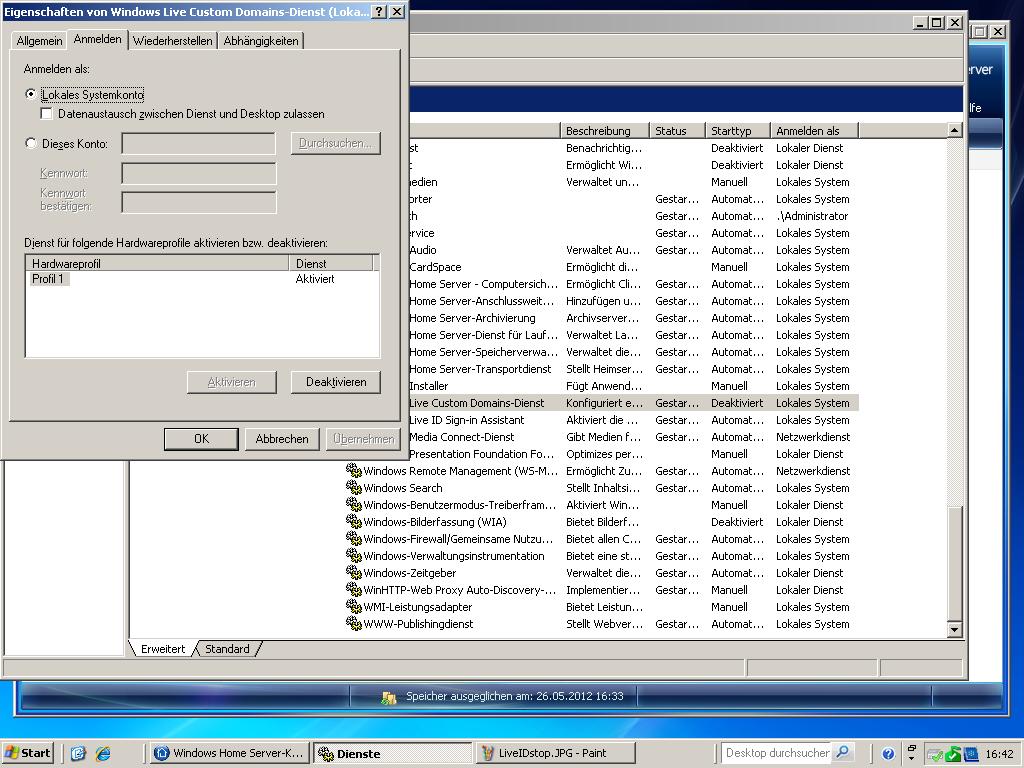Click Abbrechen to cancel the dialog
The width and height of the screenshot is (1024, 768).
point(282,439)
